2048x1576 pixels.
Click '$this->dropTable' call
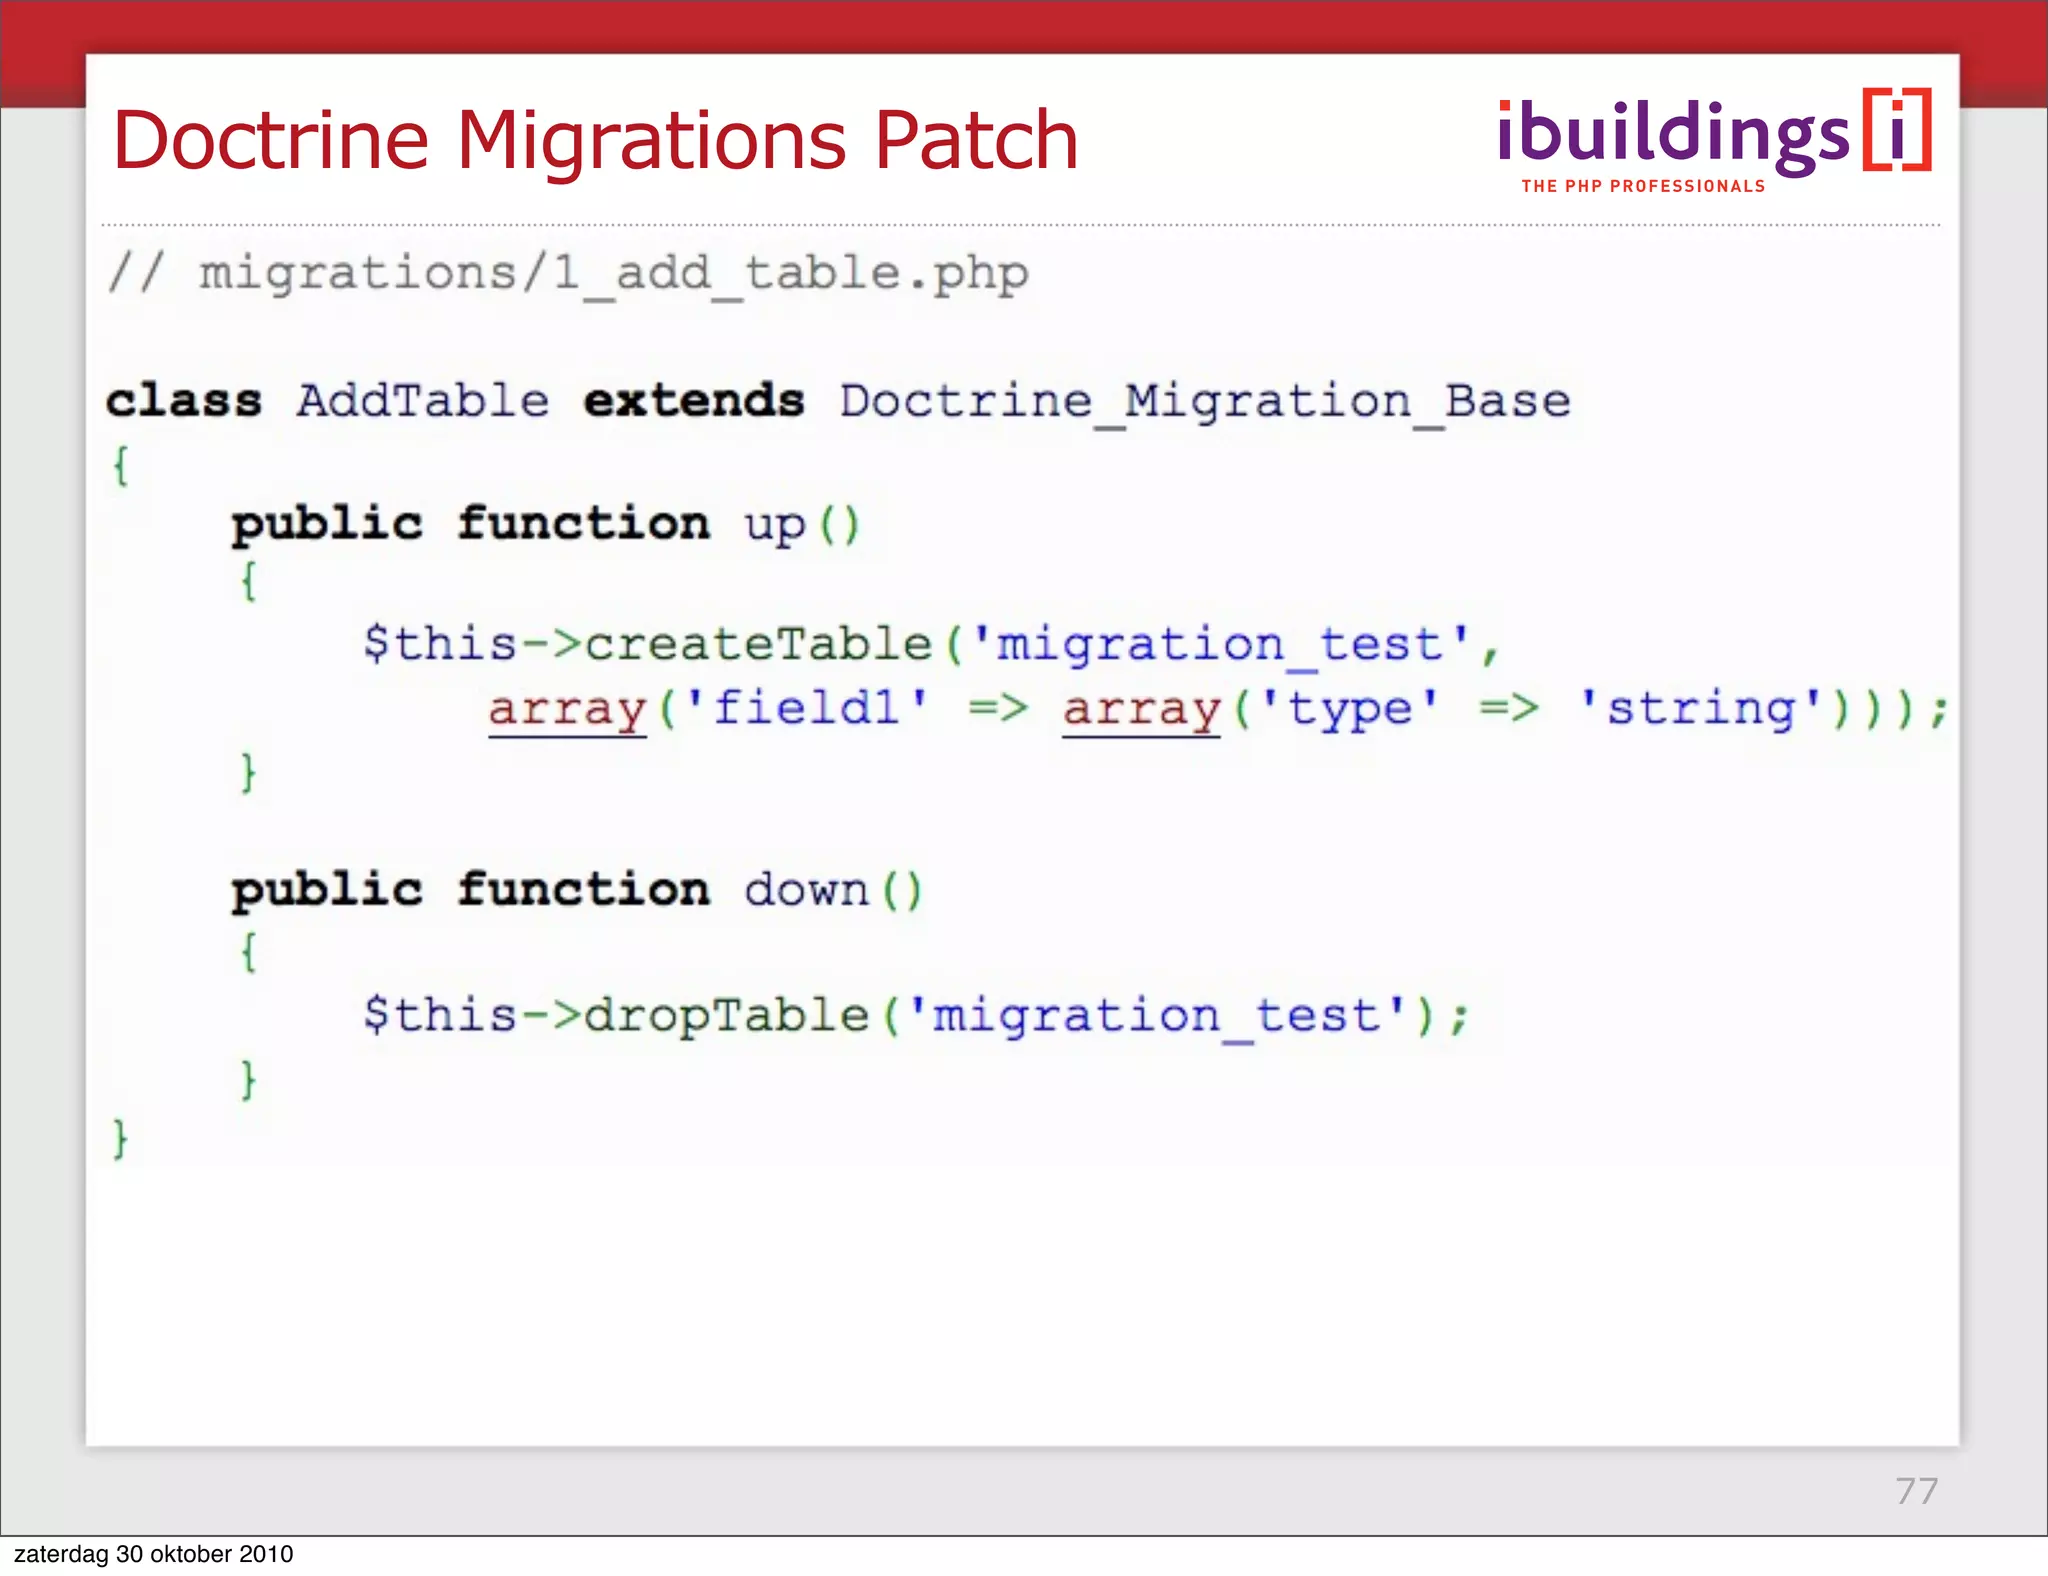[x=616, y=1015]
